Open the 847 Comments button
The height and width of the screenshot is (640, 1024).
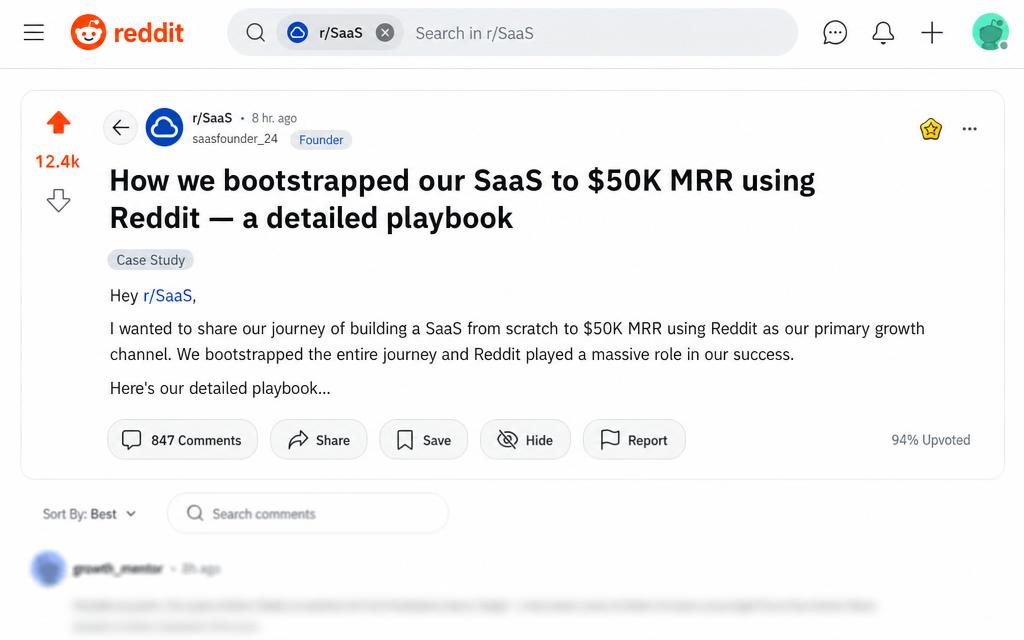[x=182, y=440]
